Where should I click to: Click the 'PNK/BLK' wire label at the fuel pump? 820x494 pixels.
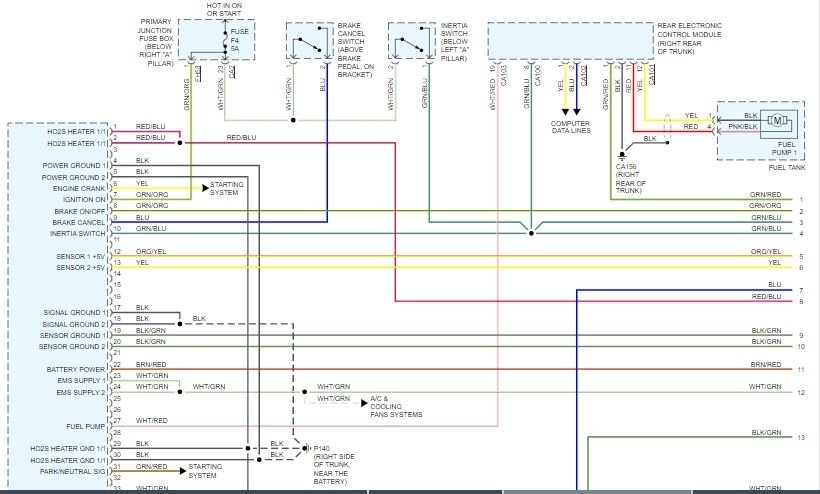tap(743, 127)
